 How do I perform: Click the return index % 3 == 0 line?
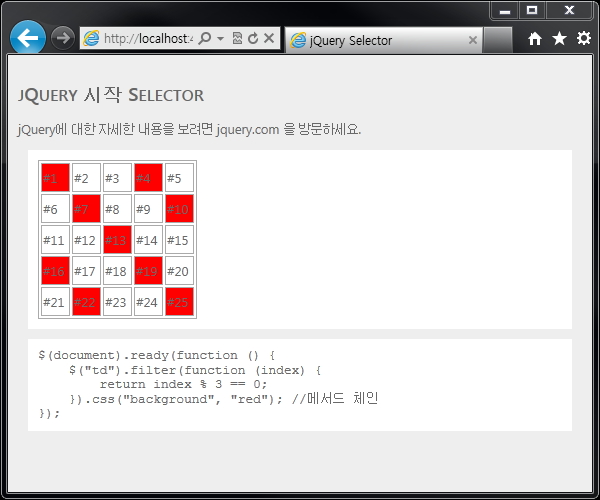click(x=183, y=384)
